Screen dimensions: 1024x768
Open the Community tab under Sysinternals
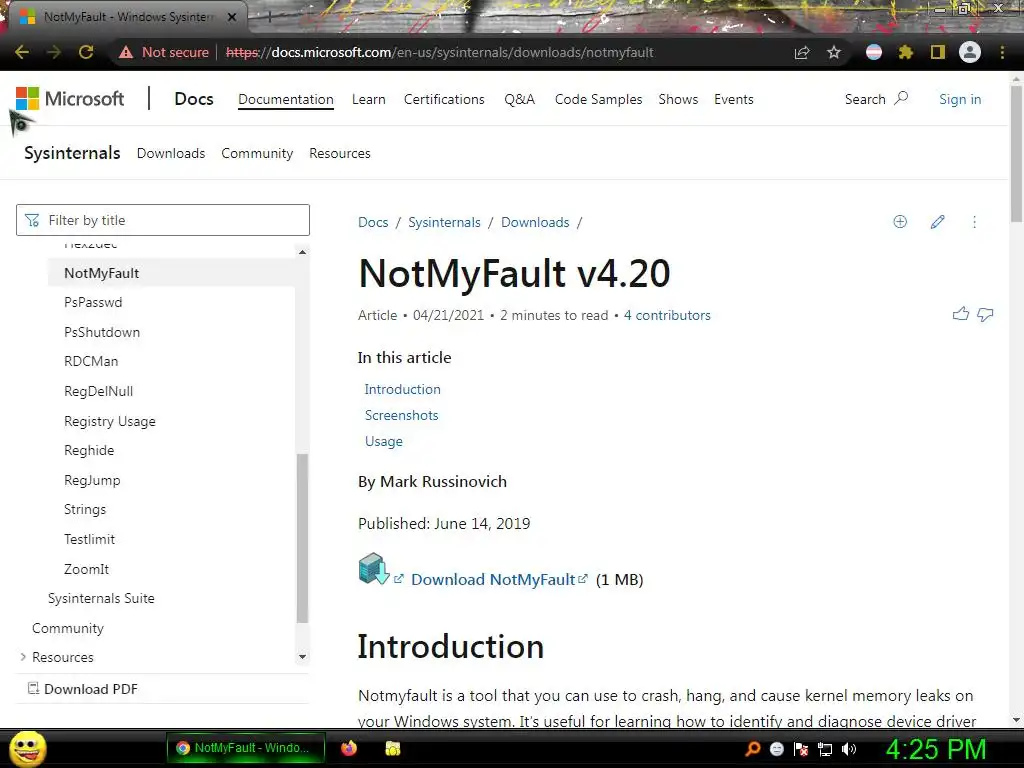pyautogui.click(x=257, y=153)
